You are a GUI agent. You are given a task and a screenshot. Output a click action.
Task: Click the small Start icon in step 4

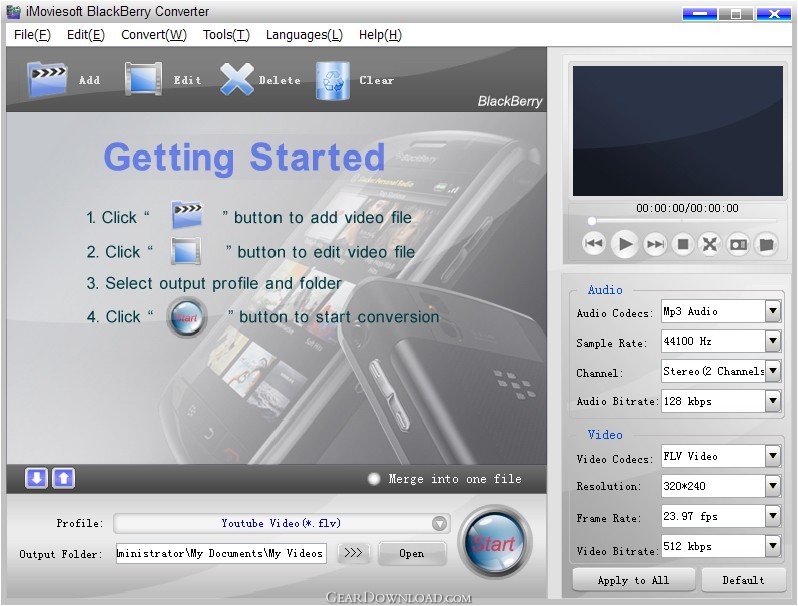tap(187, 317)
